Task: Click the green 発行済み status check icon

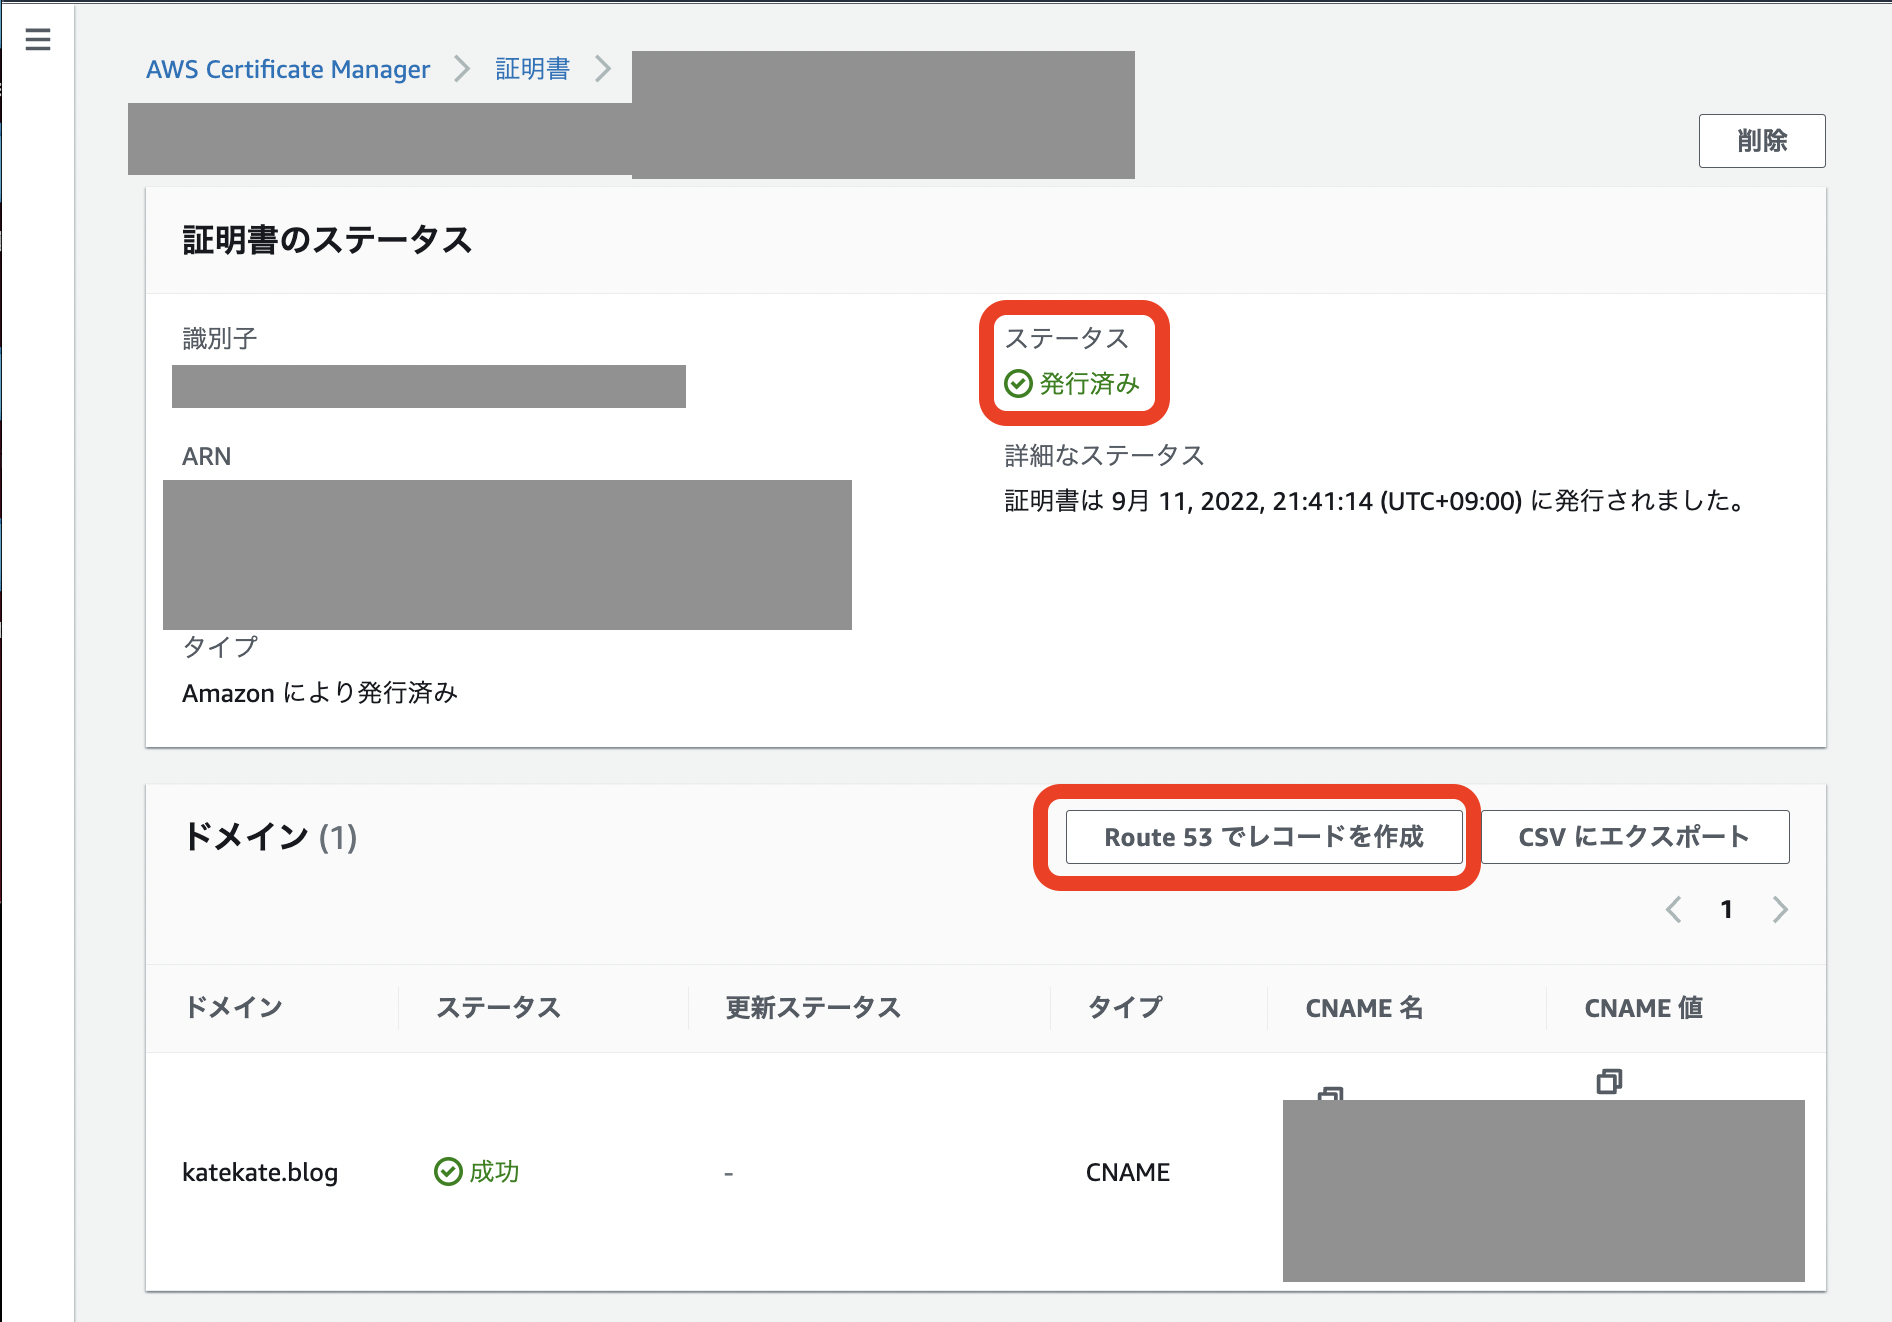Action: pos(1017,383)
